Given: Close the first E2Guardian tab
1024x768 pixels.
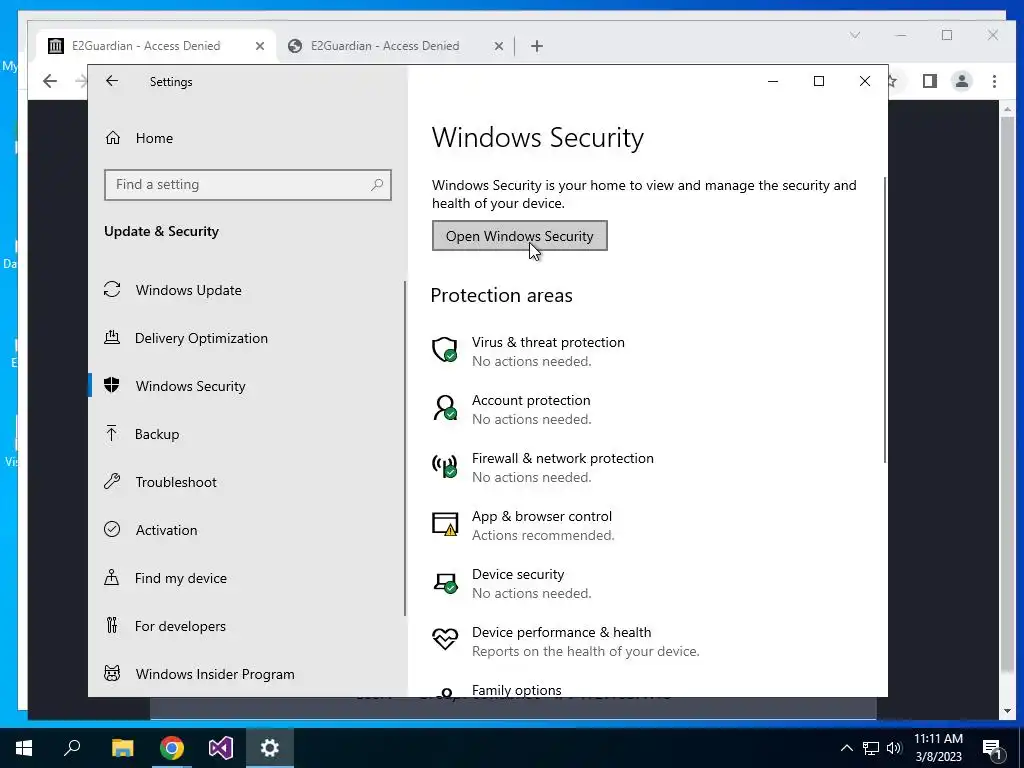Looking at the screenshot, I should pos(260,46).
